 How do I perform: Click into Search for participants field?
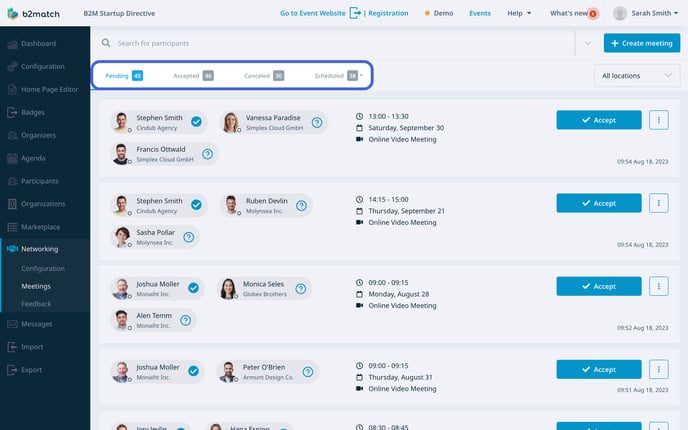point(342,43)
